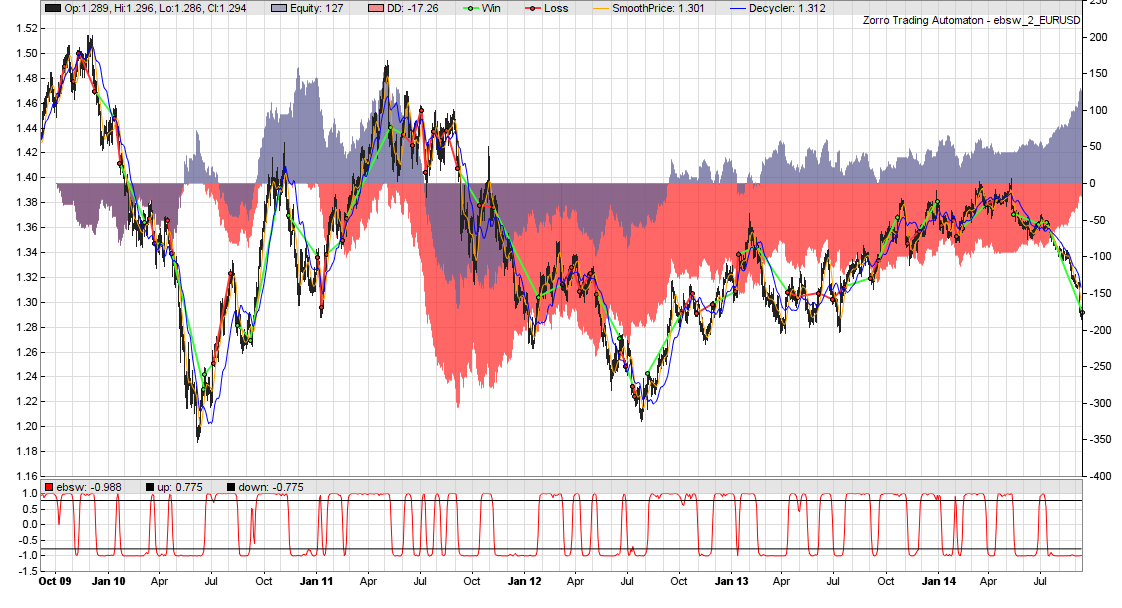Click the last green win marker at chart right edge

(x=1082, y=313)
